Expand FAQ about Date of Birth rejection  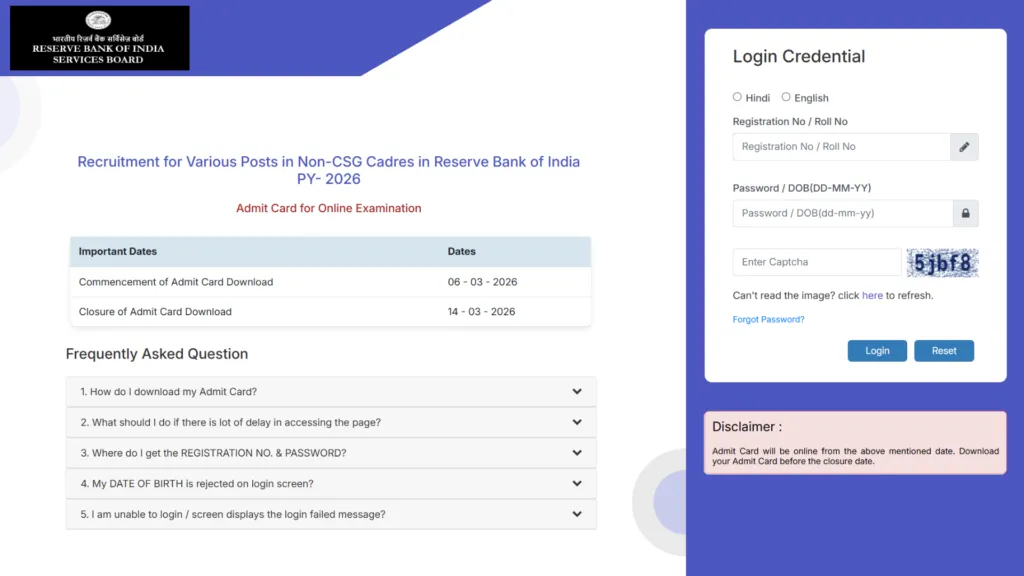click(x=330, y=483)
